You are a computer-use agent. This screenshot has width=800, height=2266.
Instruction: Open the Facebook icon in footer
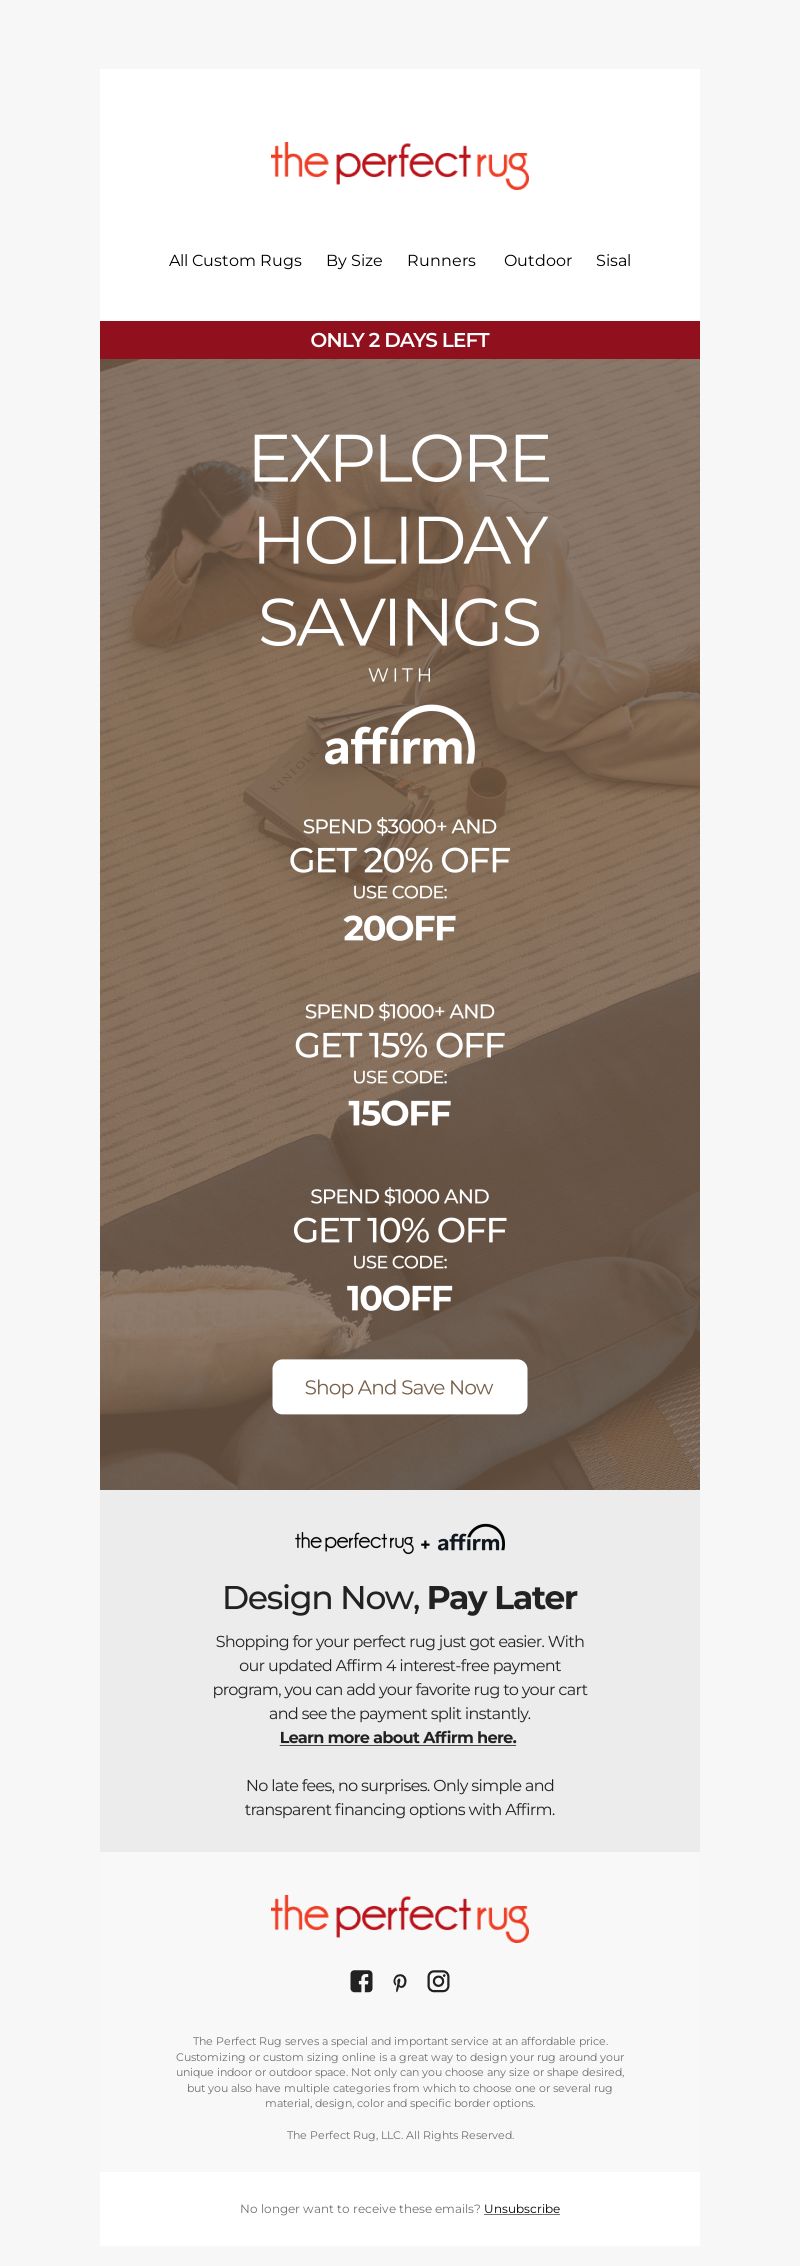[361, 1981]
